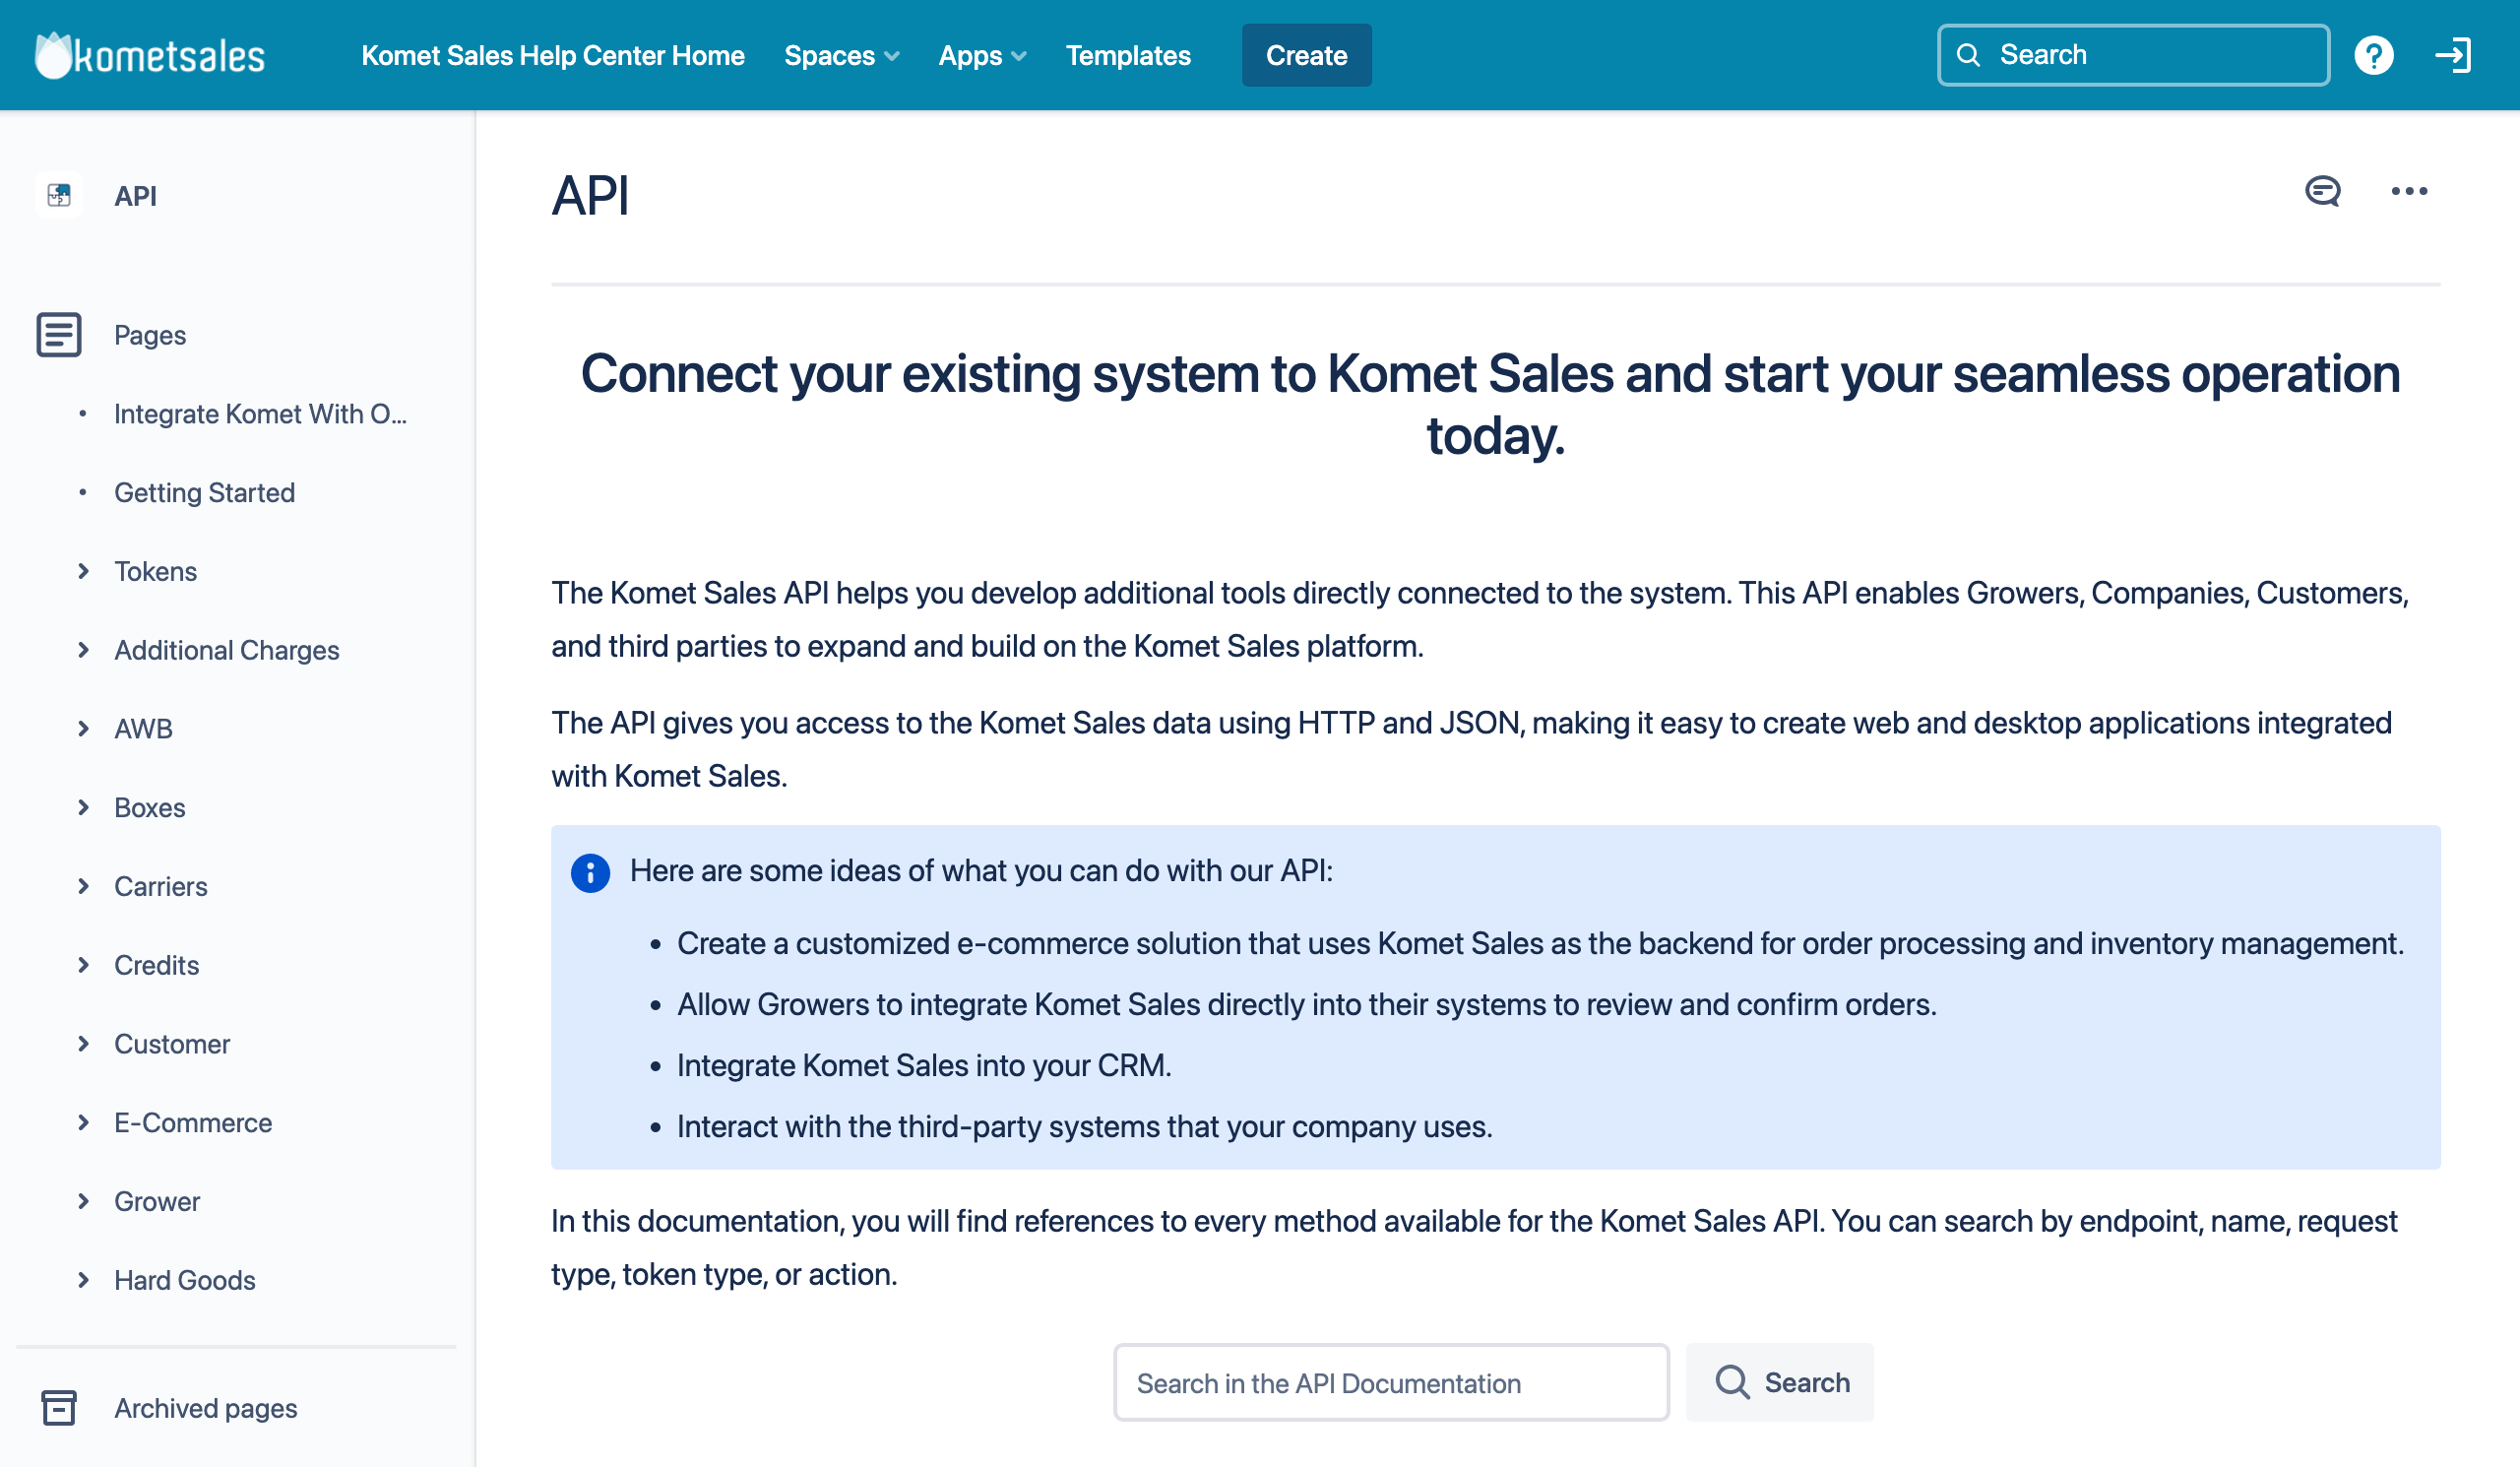Expand the E-Commerce tree node

tap(84, 1122)
